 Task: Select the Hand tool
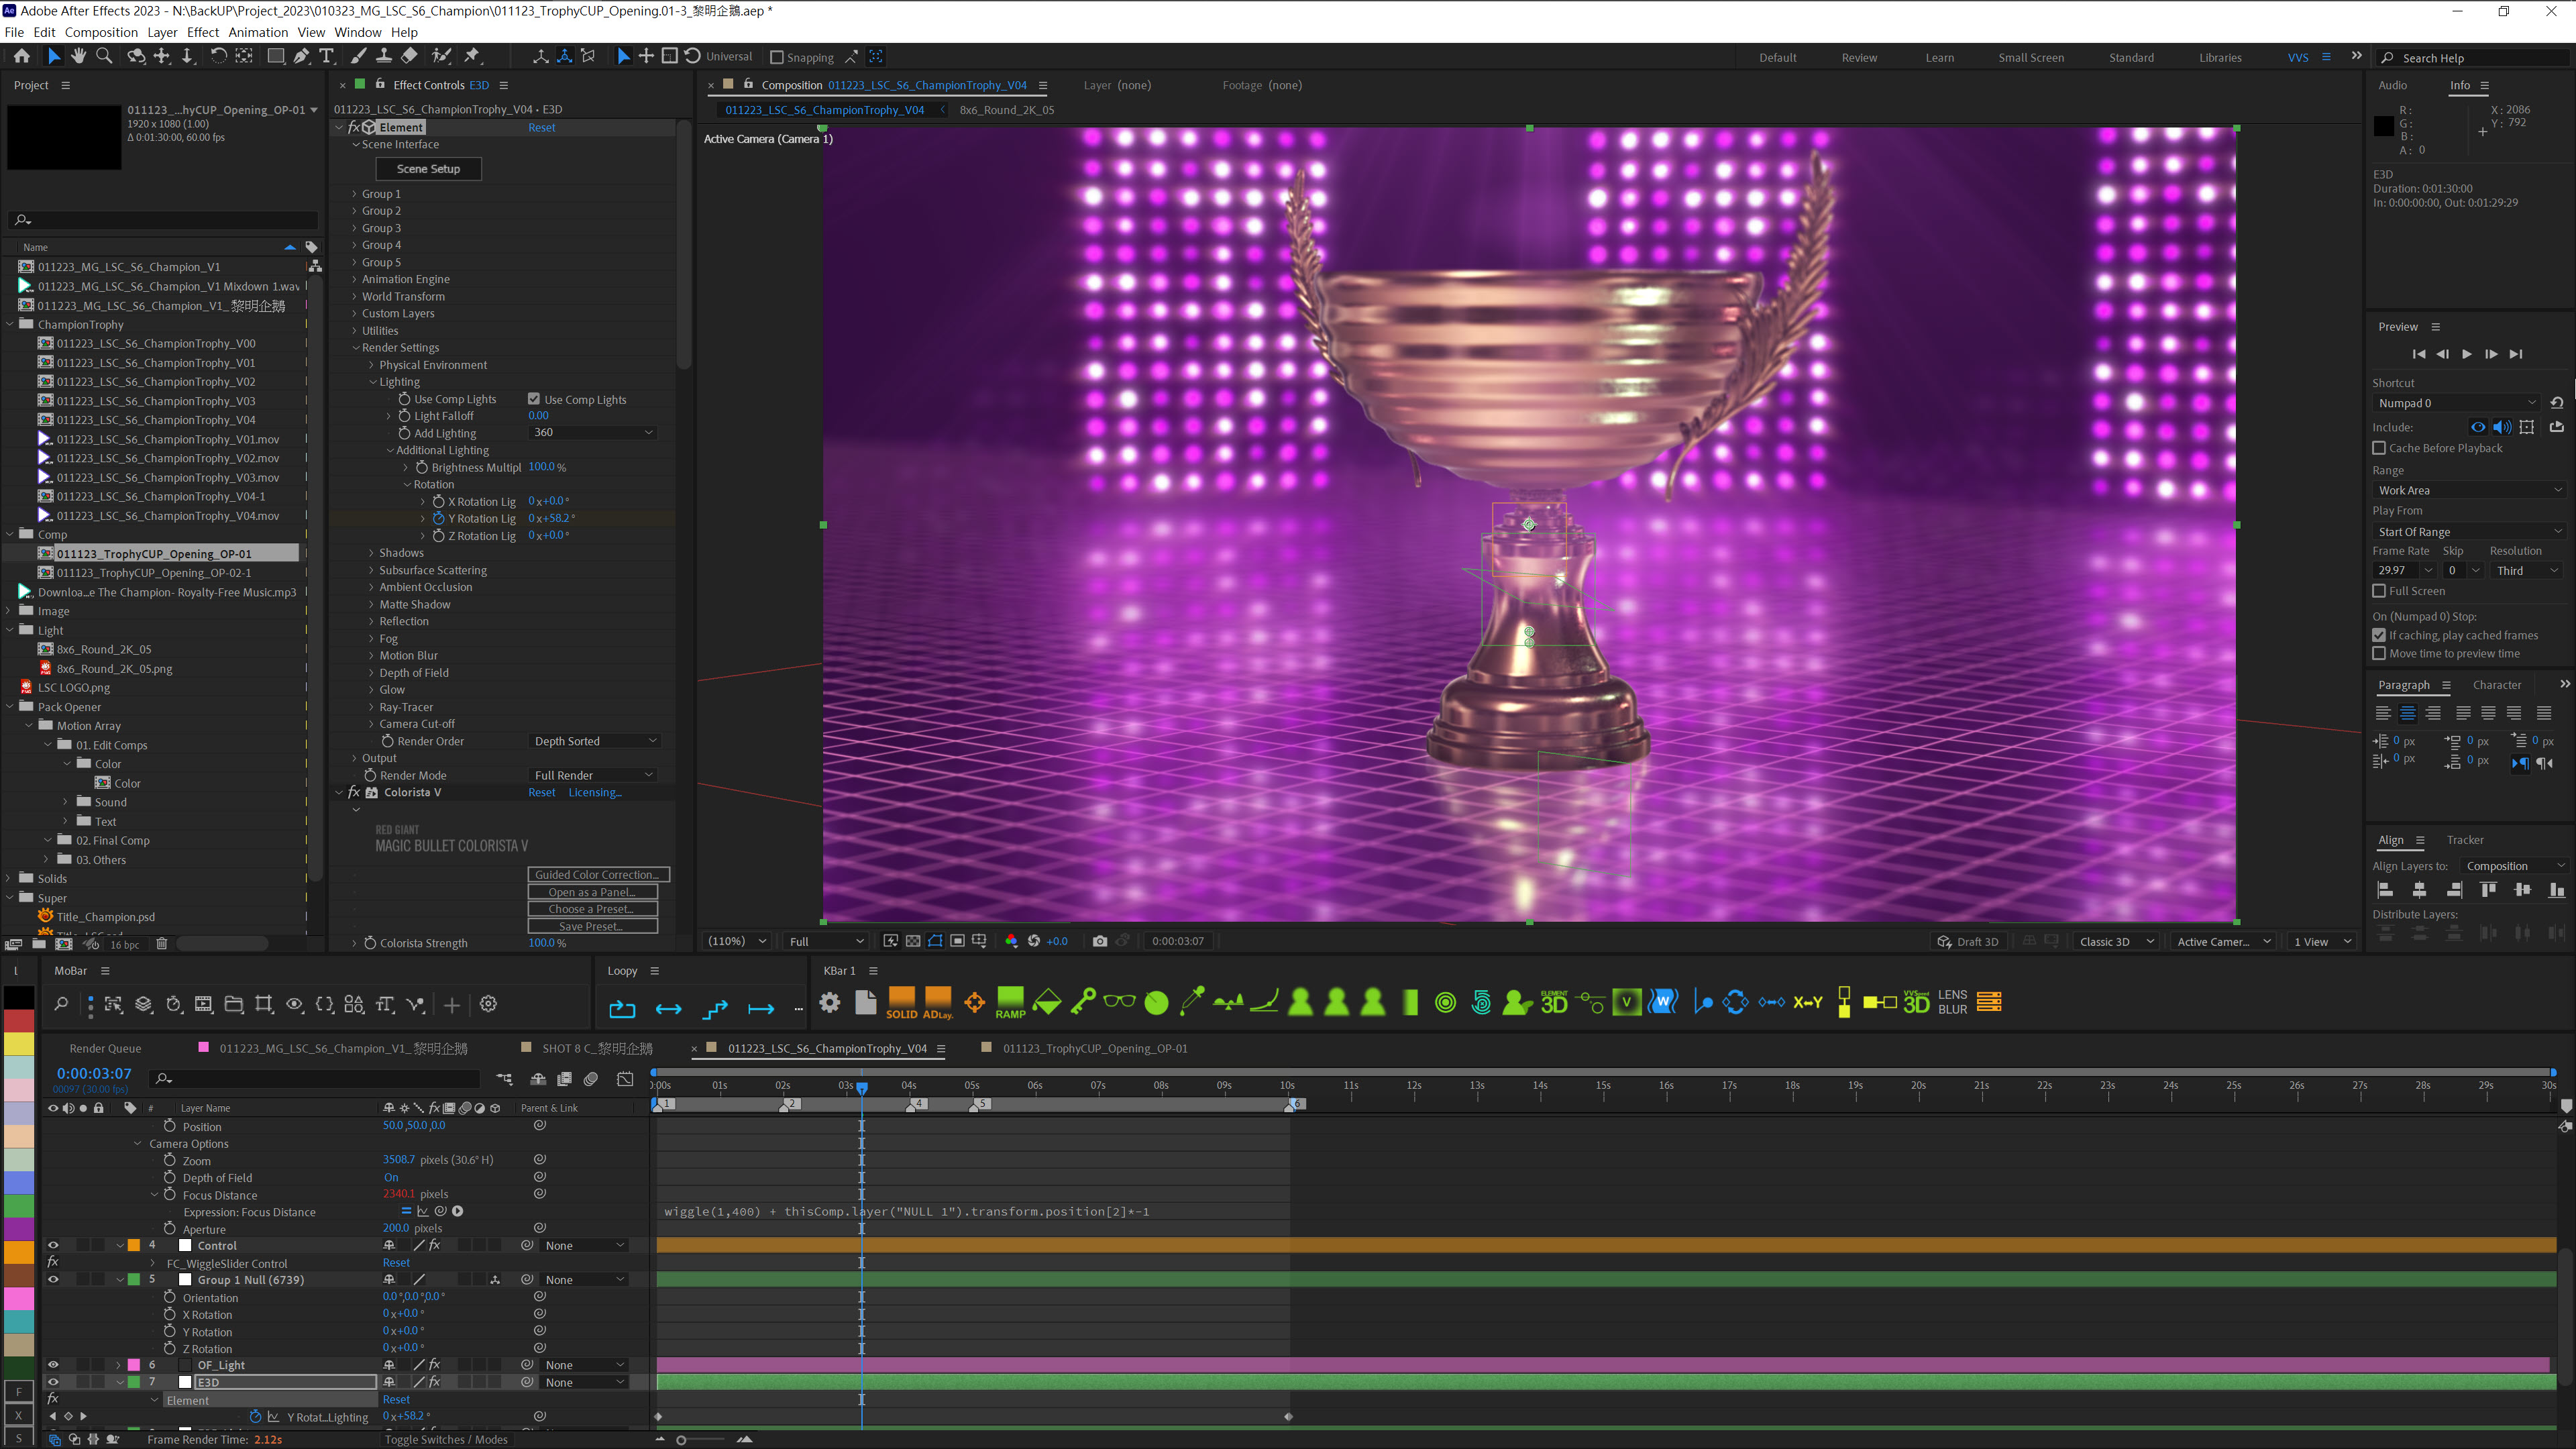79,57
